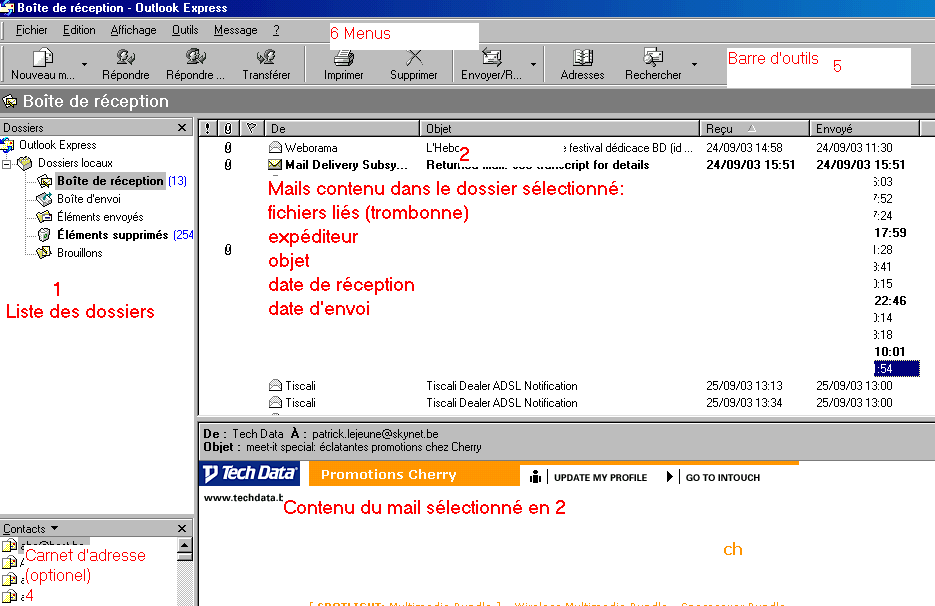This screenshot has width=935, height=606.
Task: Click the Éléments envoyés folder icon
Action: 44,217
